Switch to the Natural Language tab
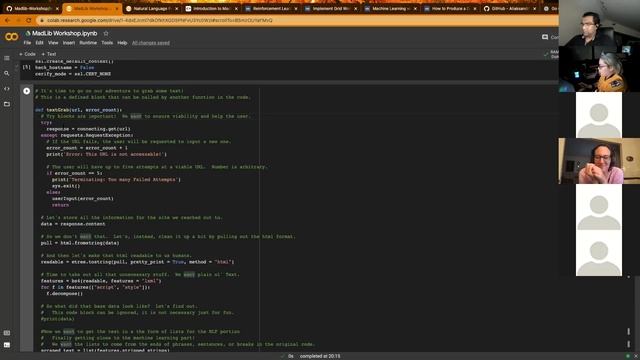Viewport: 640px width, 360px height. pos(151,9)
